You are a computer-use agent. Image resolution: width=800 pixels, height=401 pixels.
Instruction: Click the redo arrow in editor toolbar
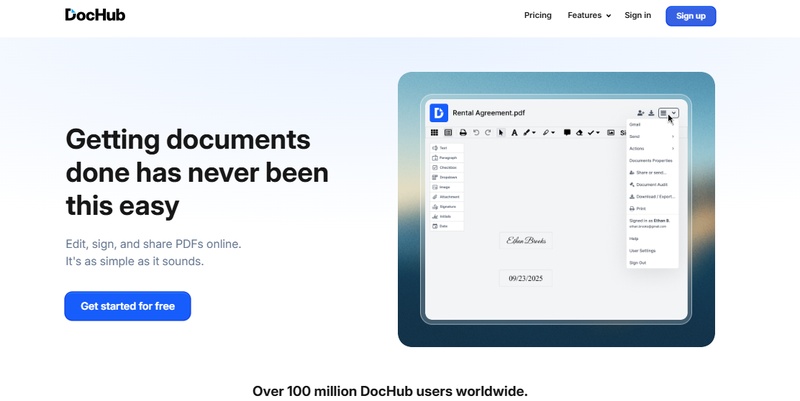point(488,132)
